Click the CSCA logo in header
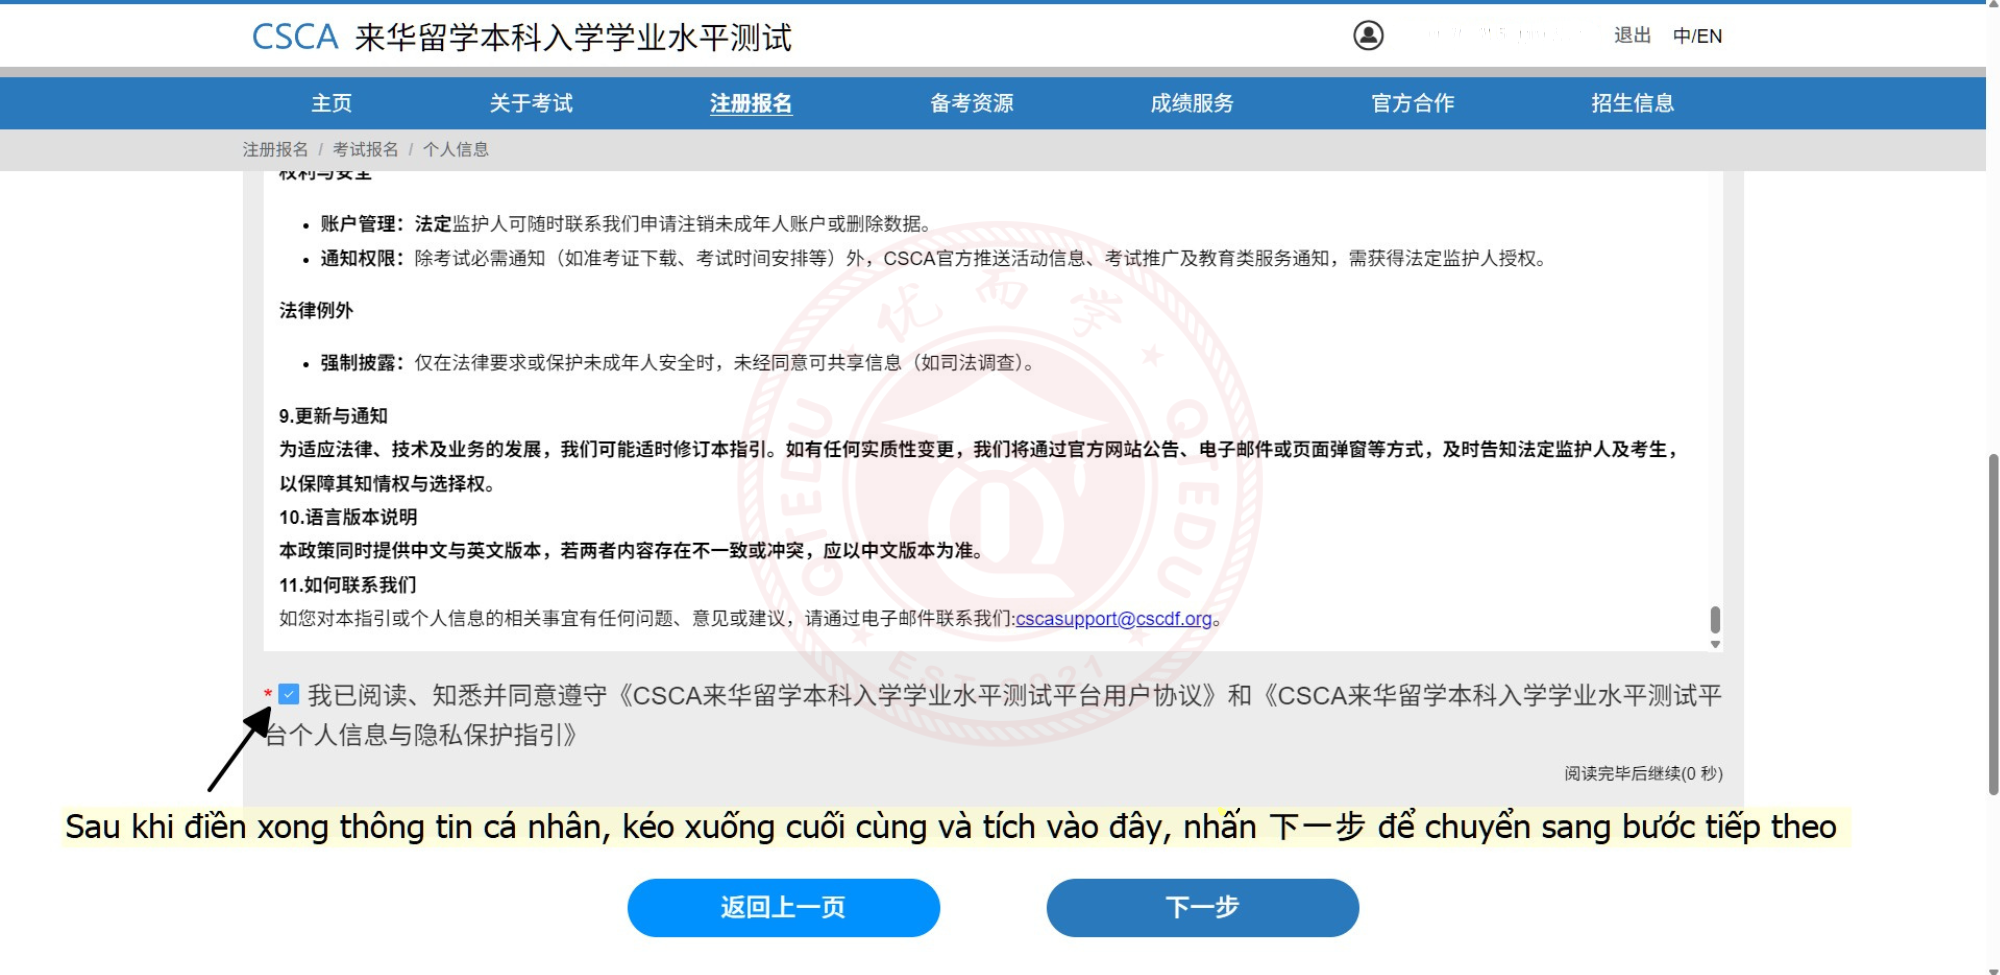The image size is (2000, 975). pyautogui.click(x=295, y=37)
